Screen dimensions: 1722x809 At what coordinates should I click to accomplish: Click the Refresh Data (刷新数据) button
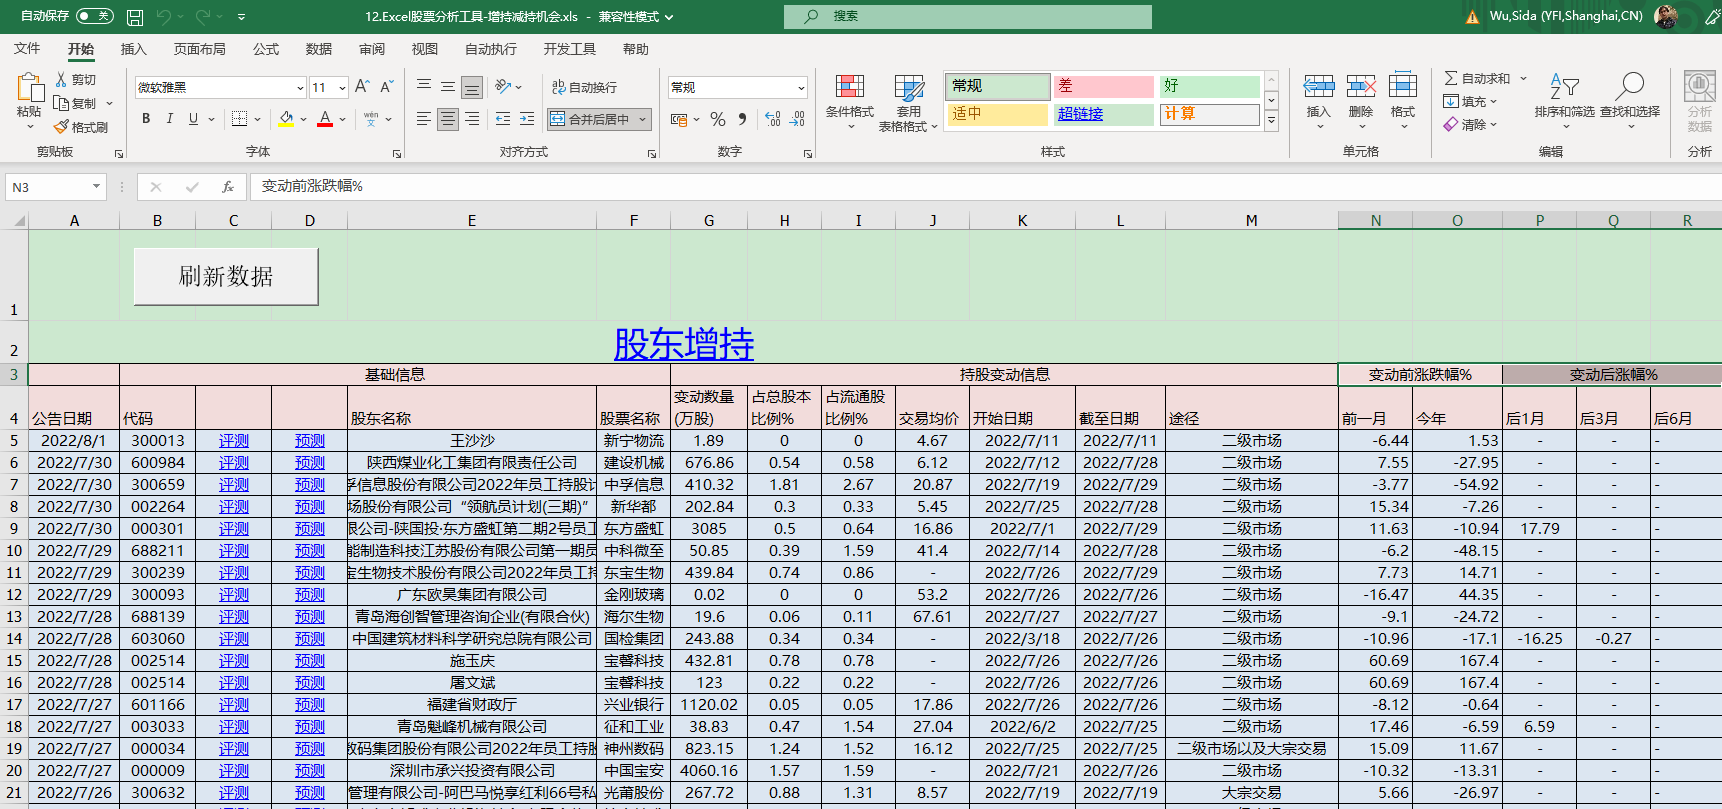point(226,276)
